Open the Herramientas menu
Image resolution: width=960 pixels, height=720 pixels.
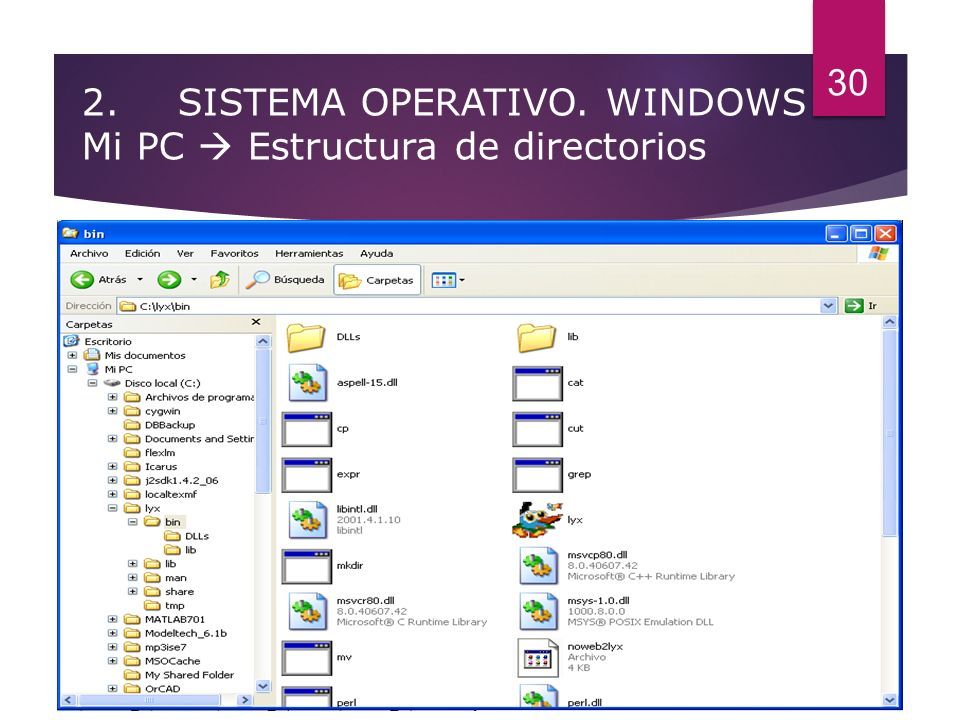[x=309, y=253]
